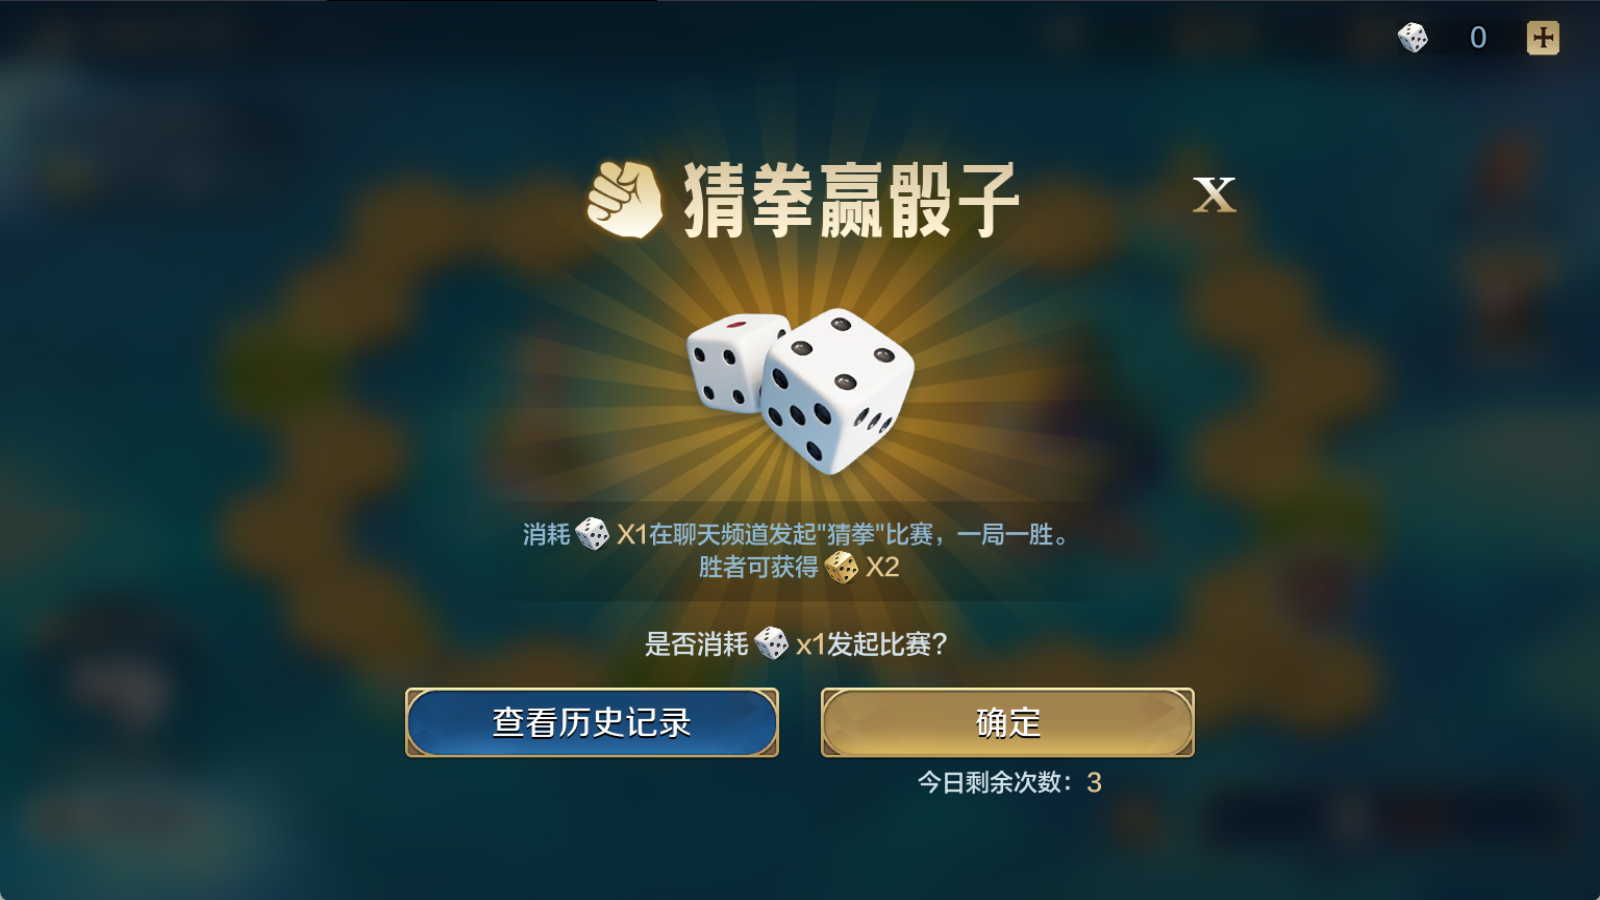Image resolution: width=1600 pixels, height=900 pixels.
Task: Click the fist icon beside the title
Action: pos(625,200)
